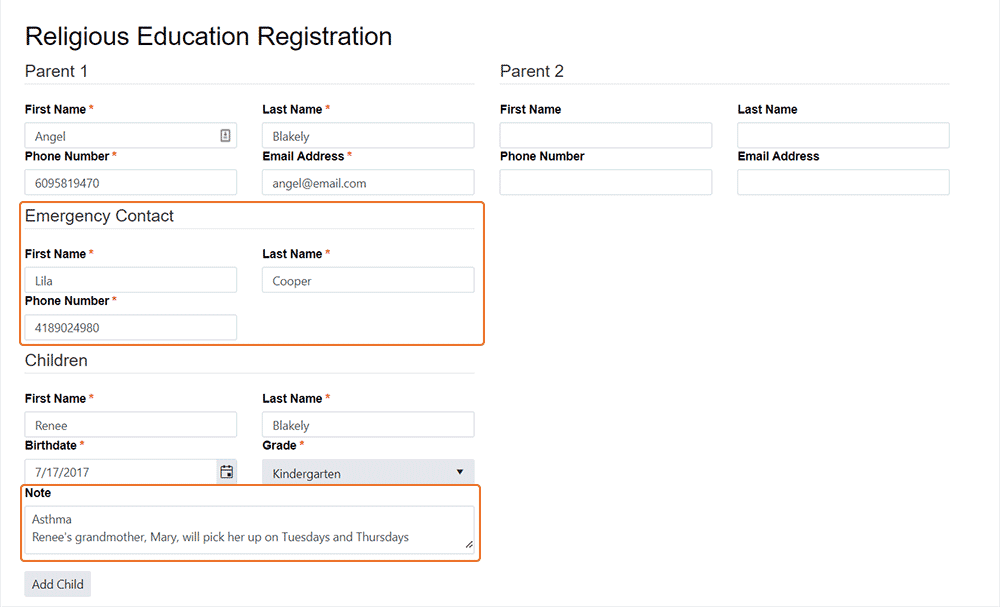The image size is (1000, 607).
Task: Select Emergency Contact Last Name field Cooper
Action: click(x=368, y=281)
